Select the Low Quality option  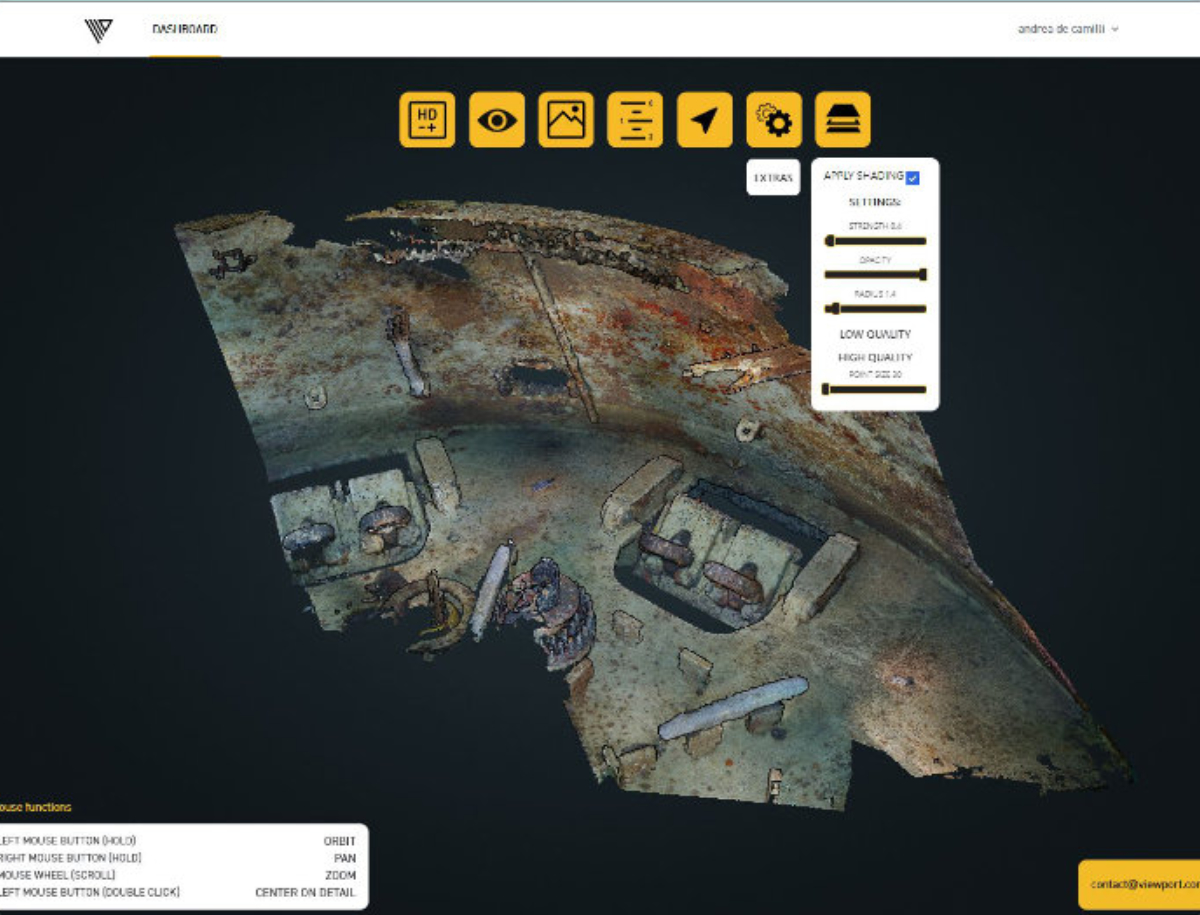[875, 334]
